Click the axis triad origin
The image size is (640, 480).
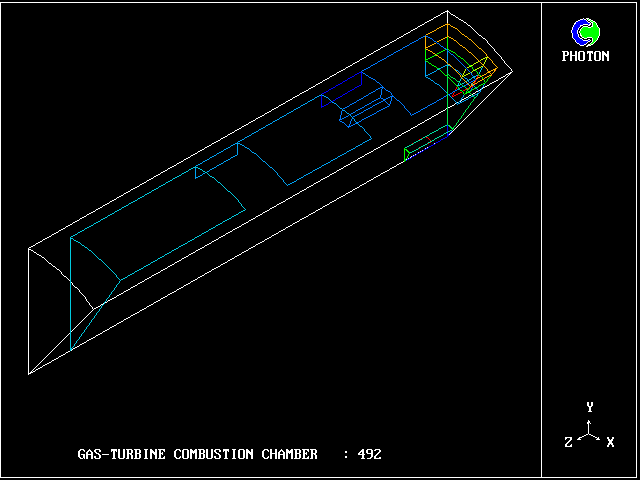[x=590, y=434]
